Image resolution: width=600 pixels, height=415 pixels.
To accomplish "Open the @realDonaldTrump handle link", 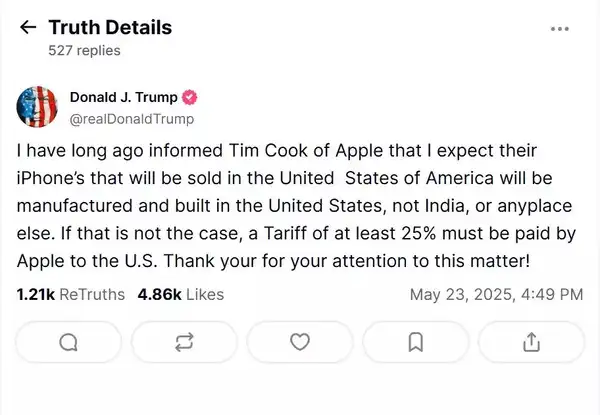I will 132,119.
